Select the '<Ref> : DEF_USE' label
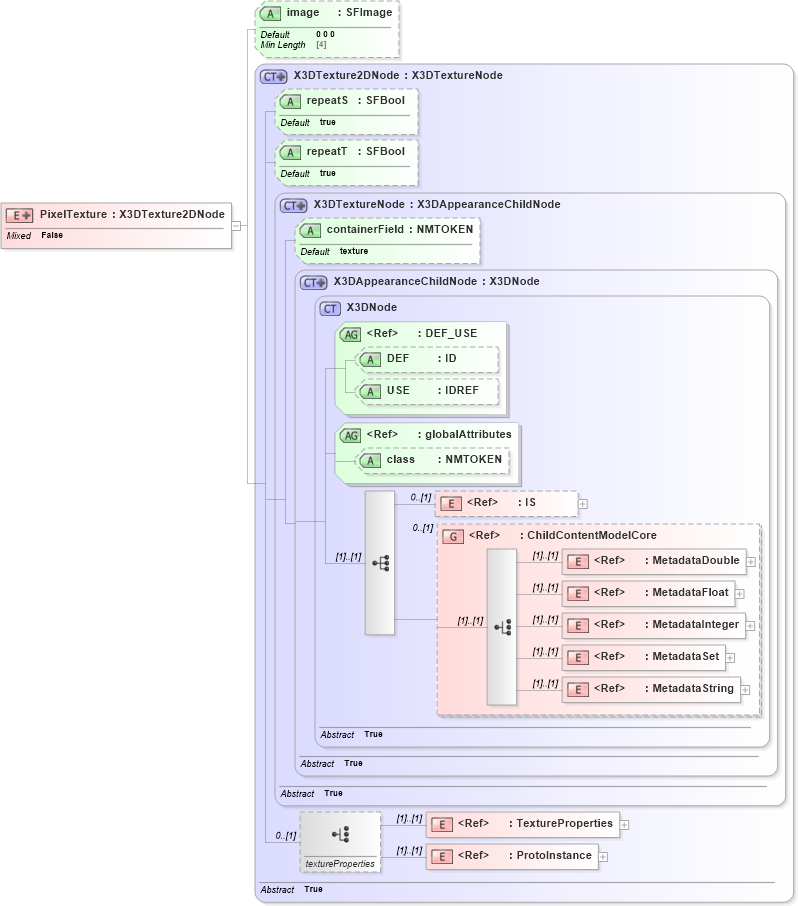Screen dimensions: 798x906 tap(422, 333)
